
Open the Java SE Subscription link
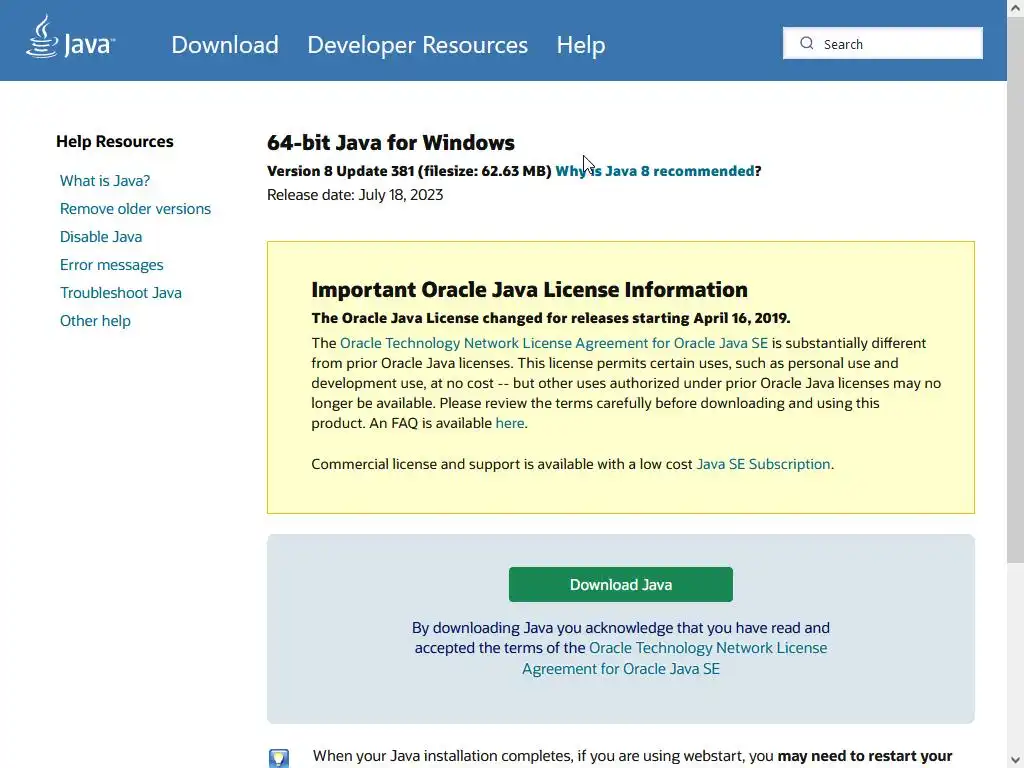pyautogui.click(x=763, y=464)
